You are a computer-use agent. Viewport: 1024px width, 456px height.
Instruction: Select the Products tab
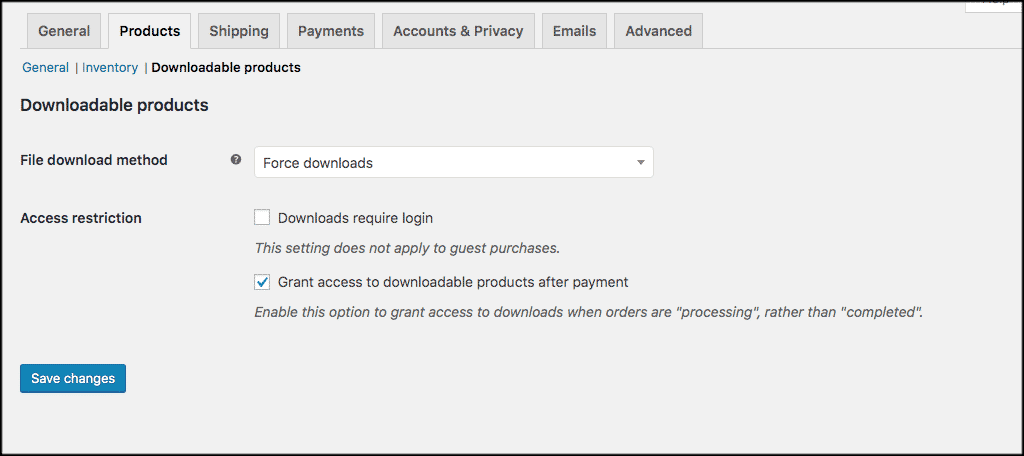click(x=150, y=31)
